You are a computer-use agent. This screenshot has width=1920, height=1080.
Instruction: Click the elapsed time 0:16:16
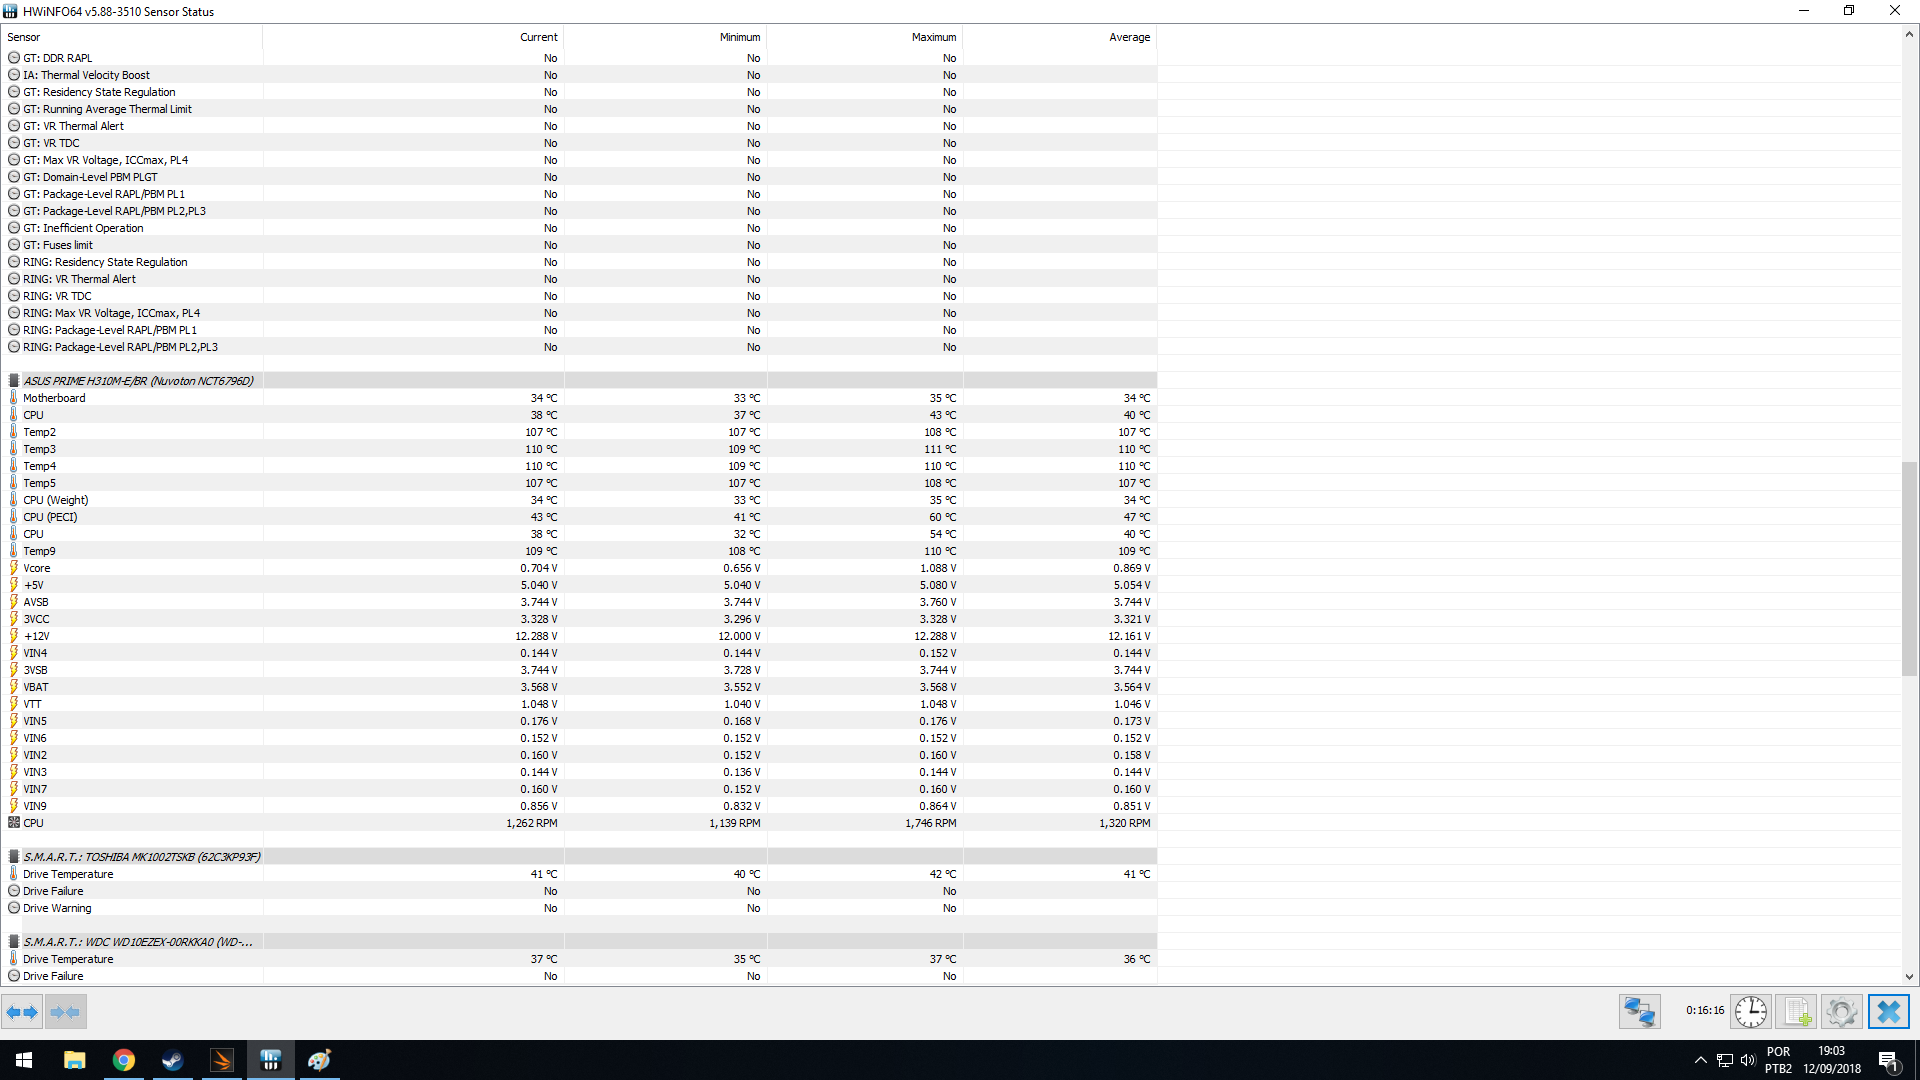coord(1705,1011)
